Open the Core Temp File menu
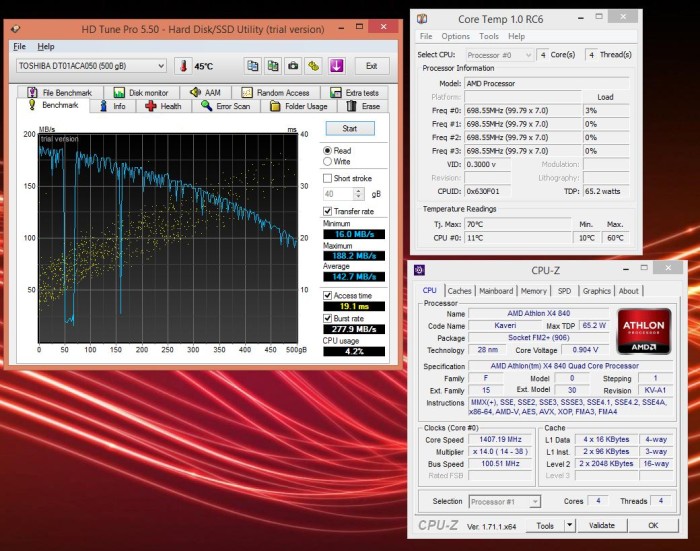Screen dimensions: 700x551 [426, 36]
